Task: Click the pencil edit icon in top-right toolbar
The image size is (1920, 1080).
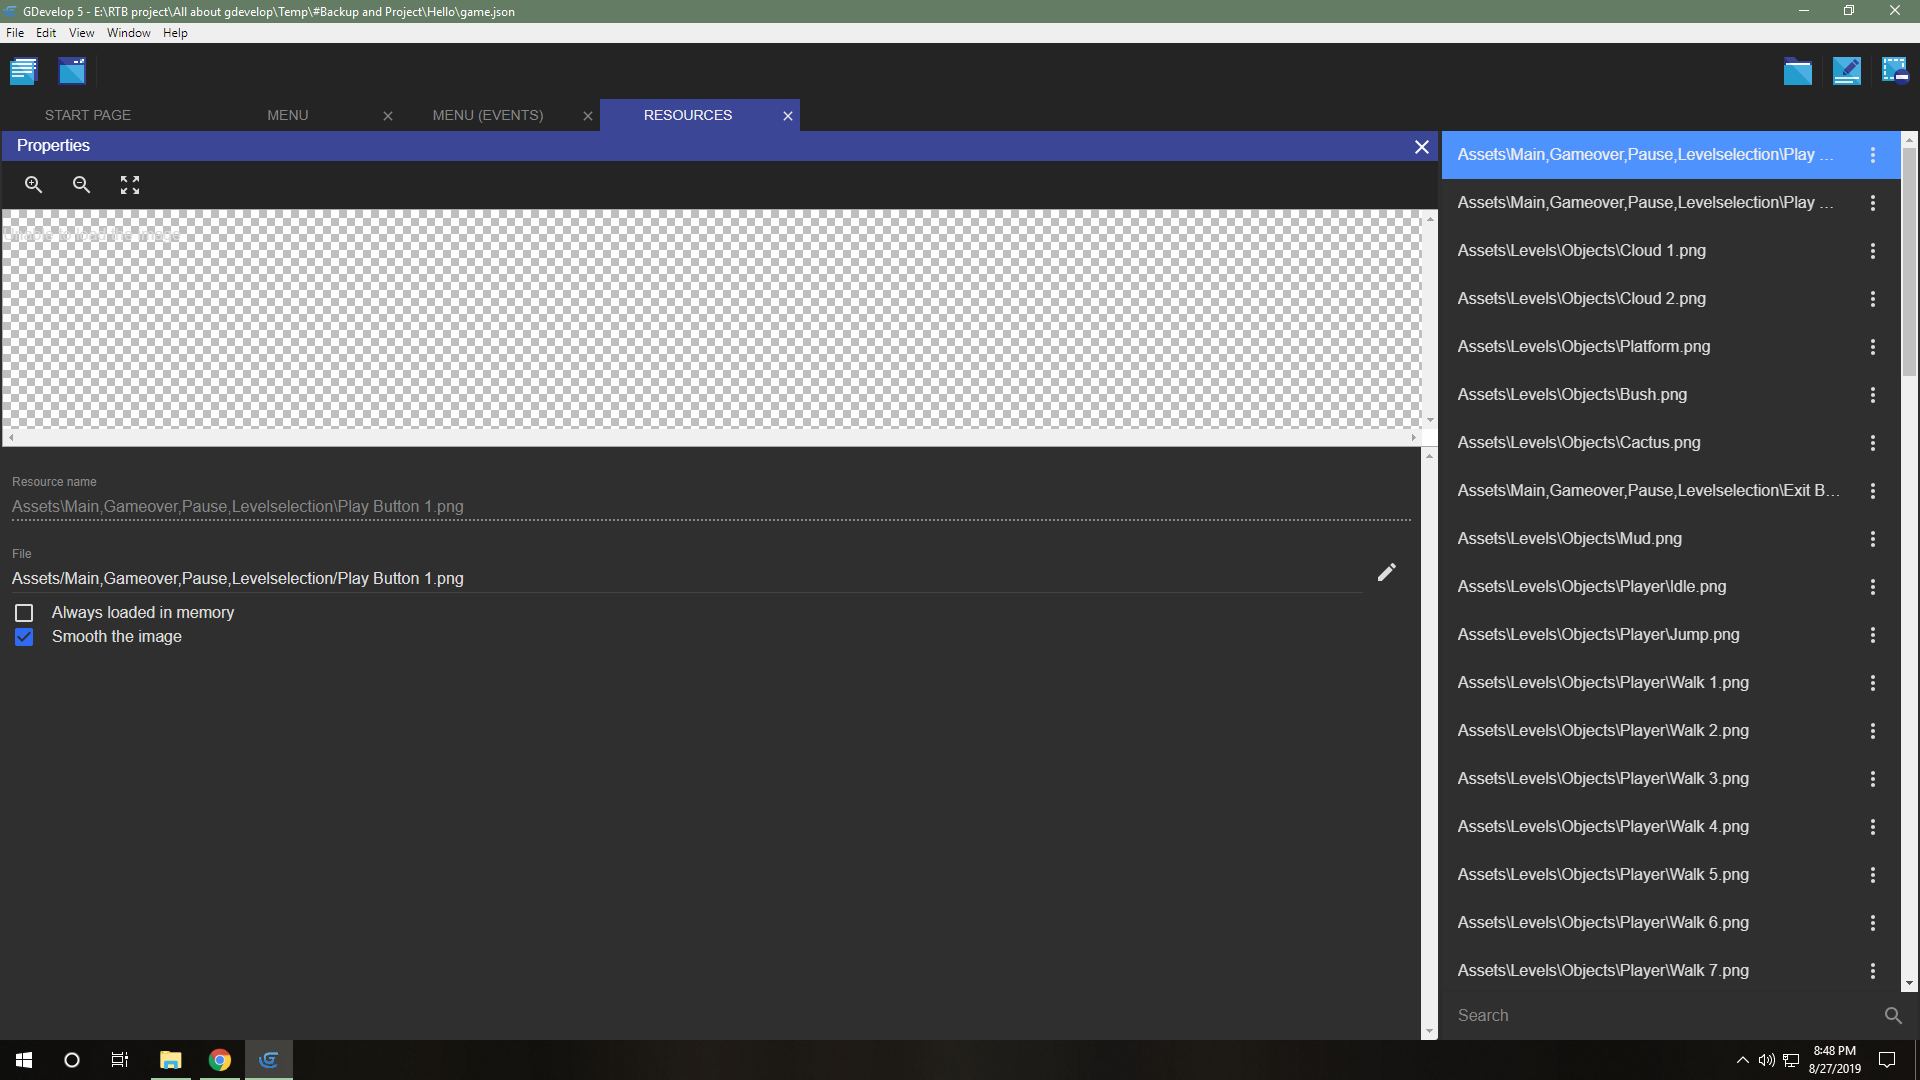Action: tap(1846, 71)
